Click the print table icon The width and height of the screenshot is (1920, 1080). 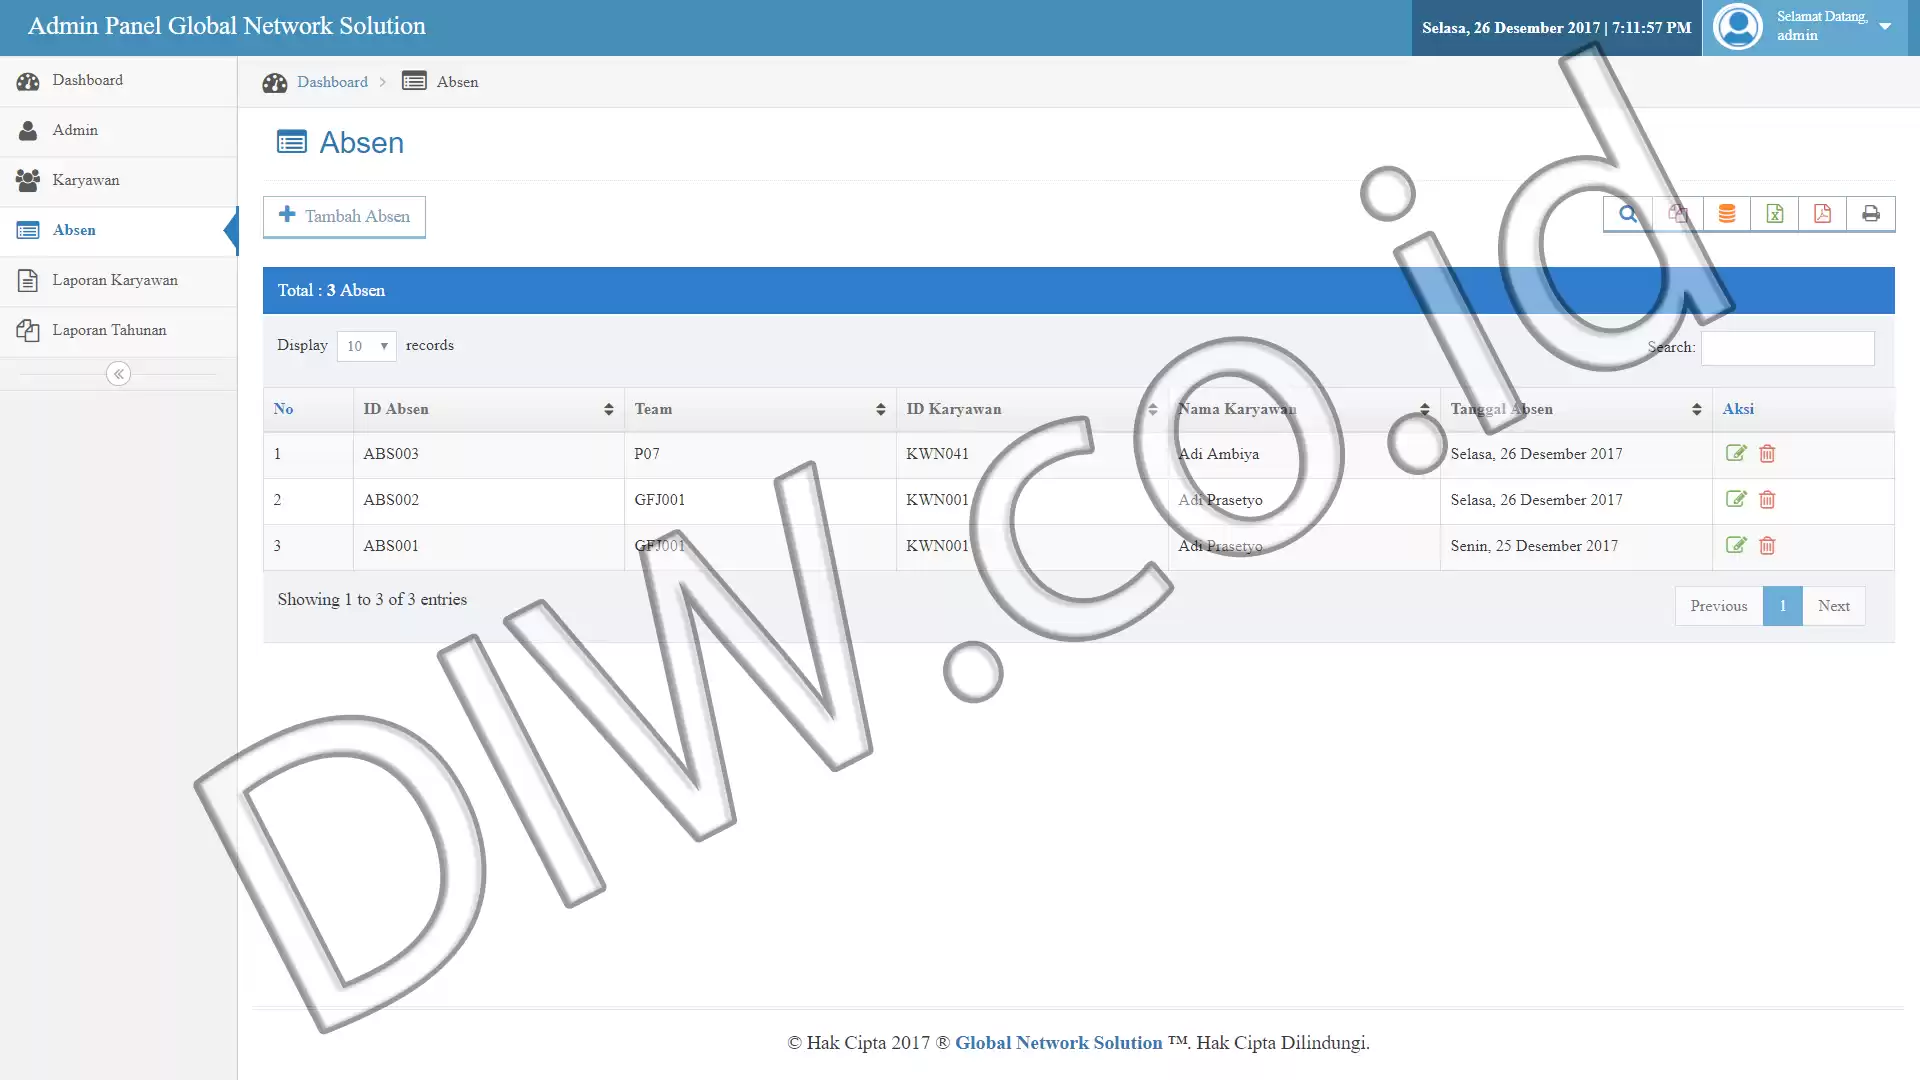click(1871, 214)
